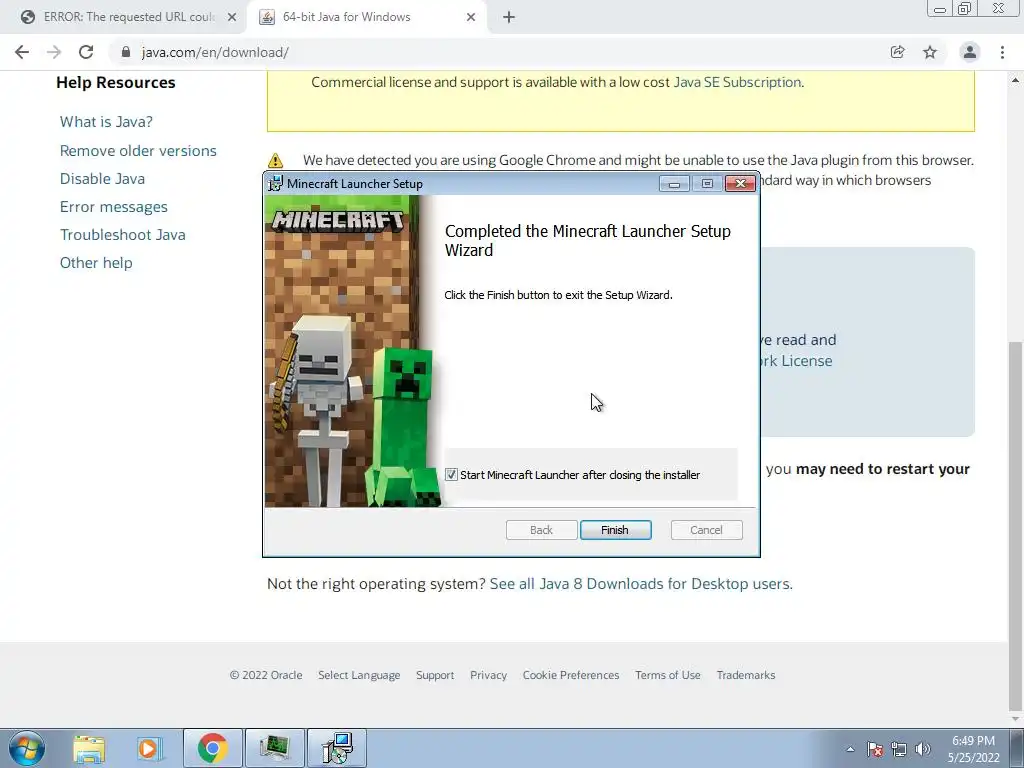Viewport: 1024px width, 768px height.
Task: Reload the Java download page
Action: coord(86,52)
